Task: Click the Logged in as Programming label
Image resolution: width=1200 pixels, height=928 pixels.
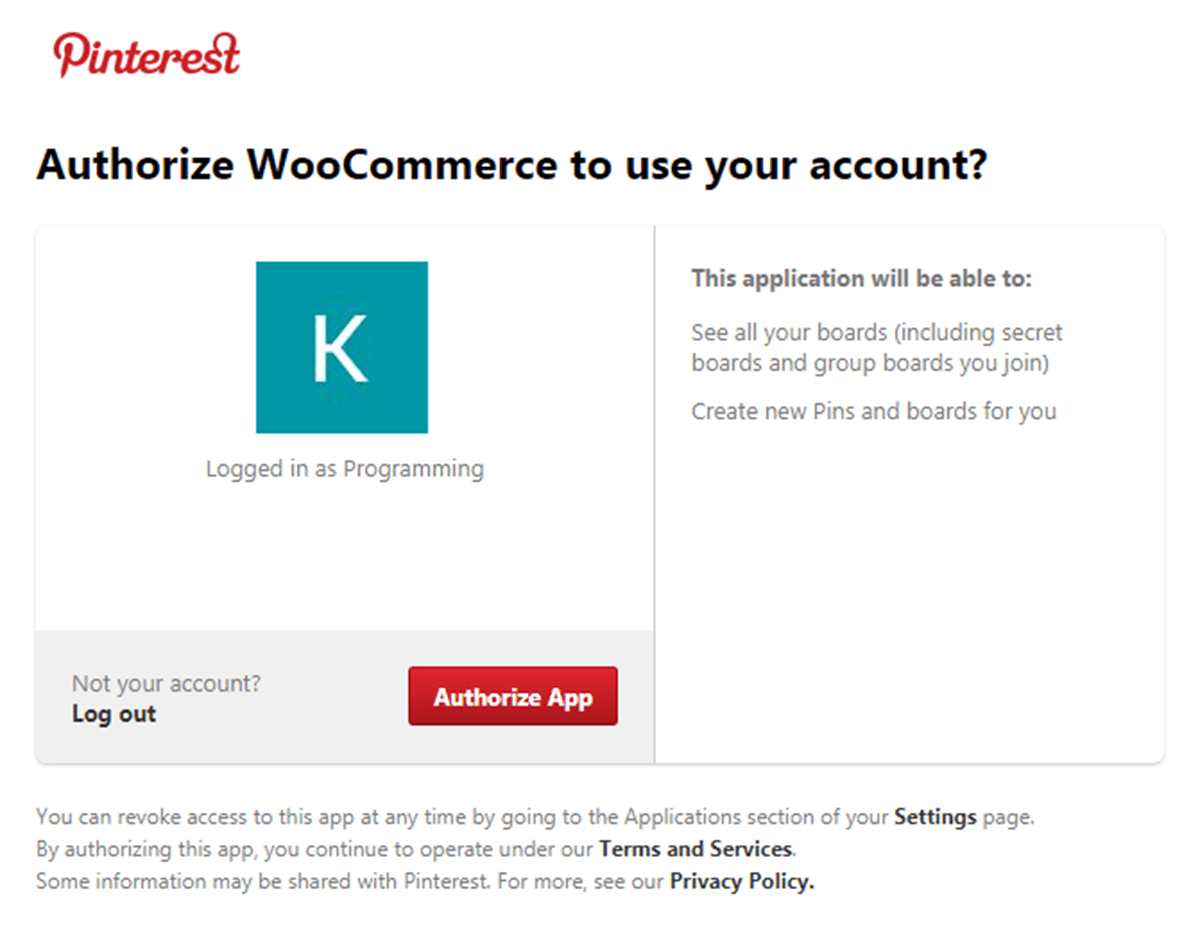Action: point(345,468)
